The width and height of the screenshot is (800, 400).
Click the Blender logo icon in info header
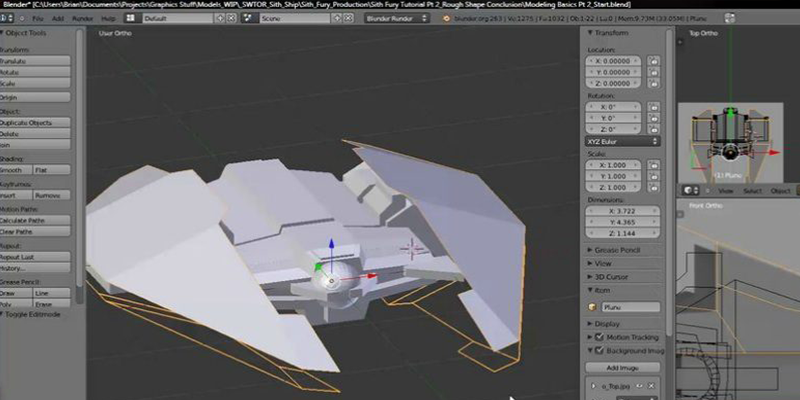tap(447, 18)
